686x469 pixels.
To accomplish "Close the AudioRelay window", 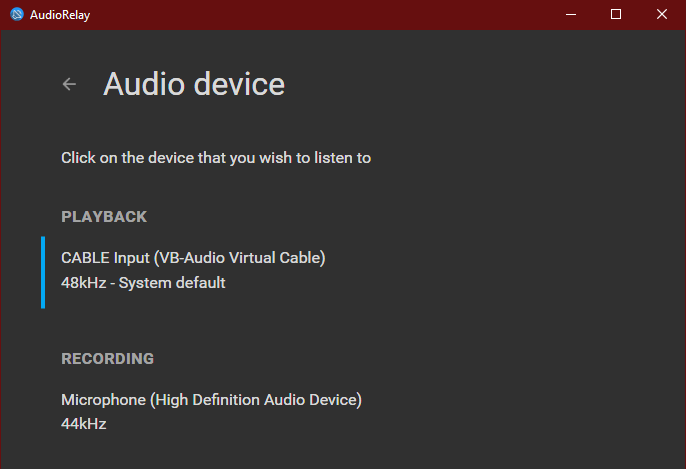I will click(x=662, y=14).
